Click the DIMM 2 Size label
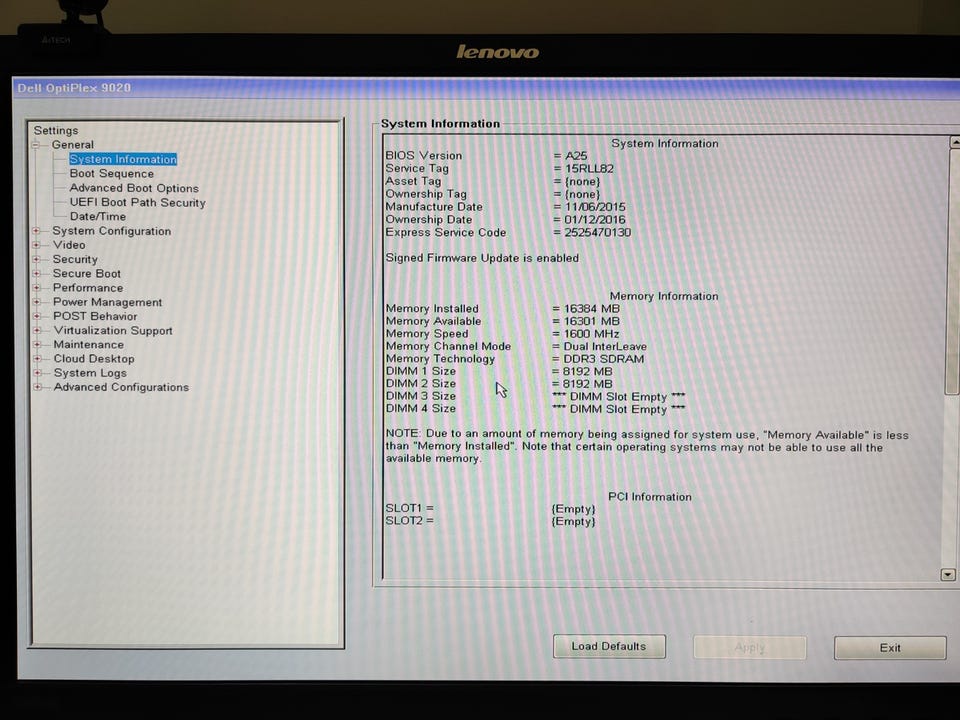 coord(421,384)
